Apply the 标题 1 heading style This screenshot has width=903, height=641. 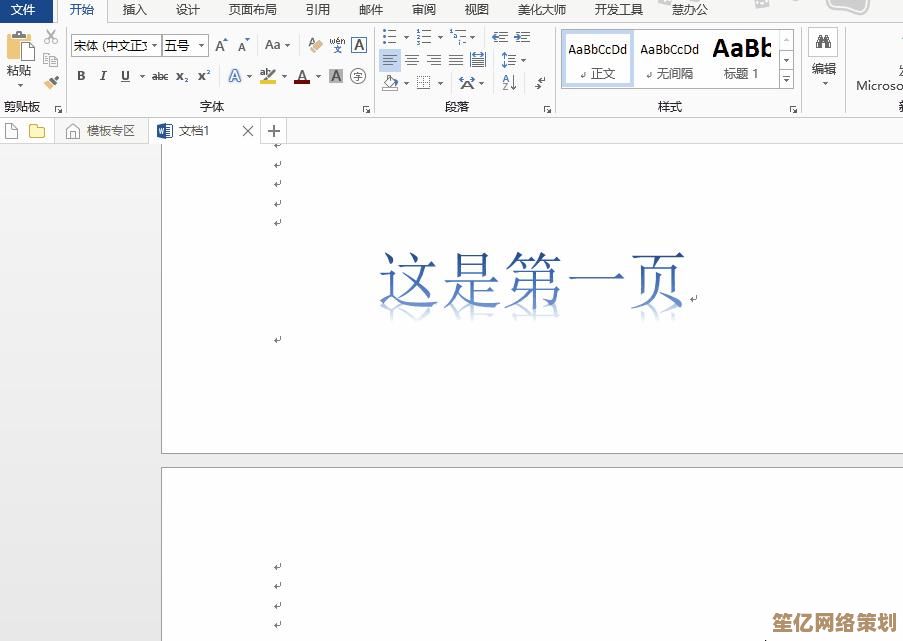point(741,58)
